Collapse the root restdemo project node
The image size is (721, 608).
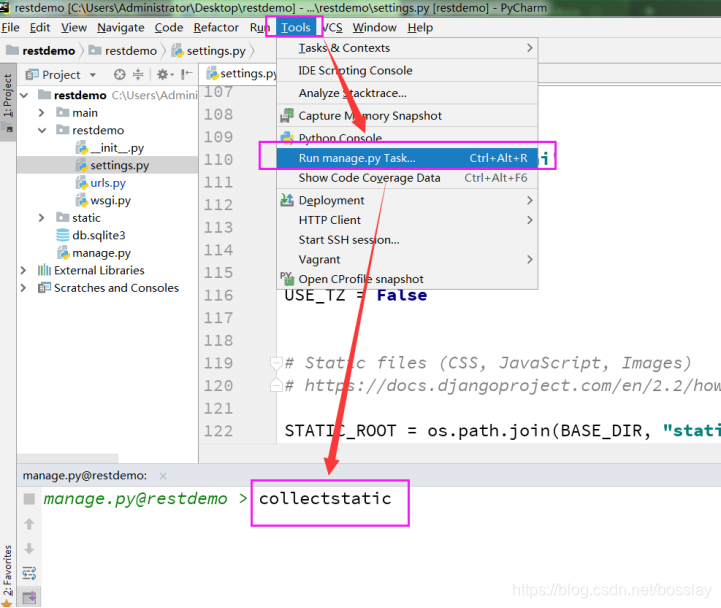point(25,95)
